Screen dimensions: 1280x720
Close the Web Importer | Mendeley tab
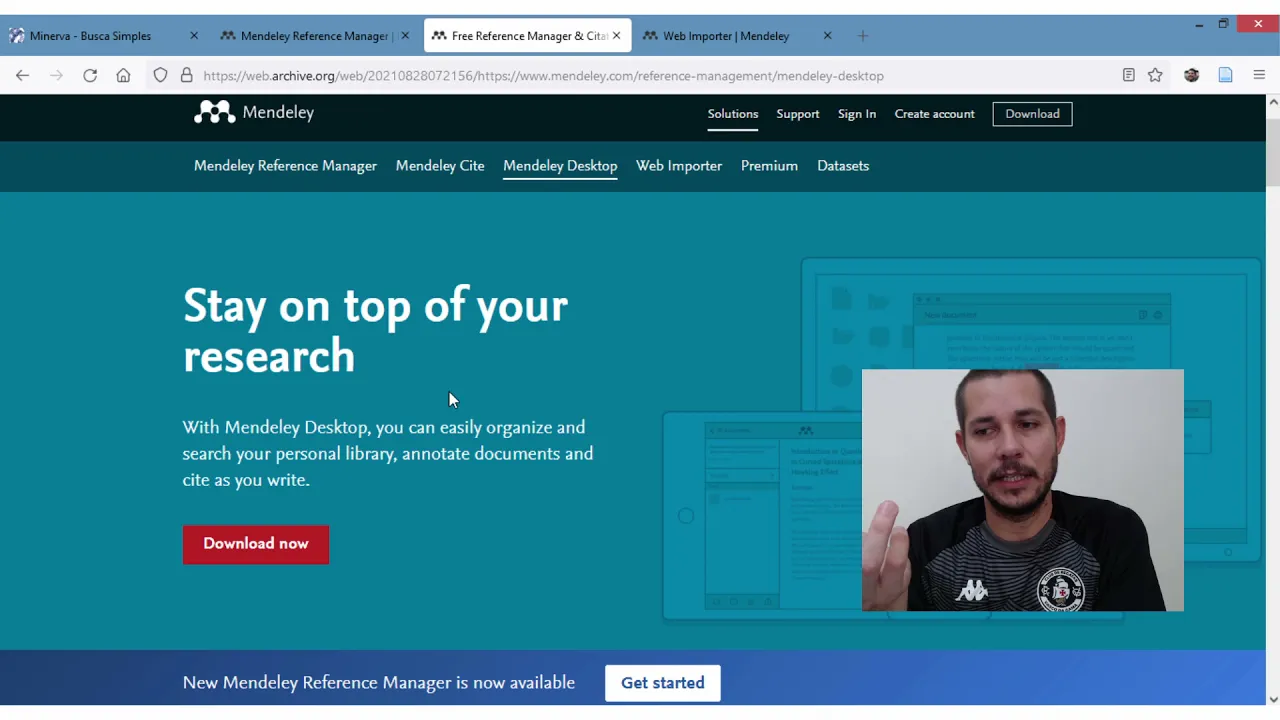(x=827, y=36)
